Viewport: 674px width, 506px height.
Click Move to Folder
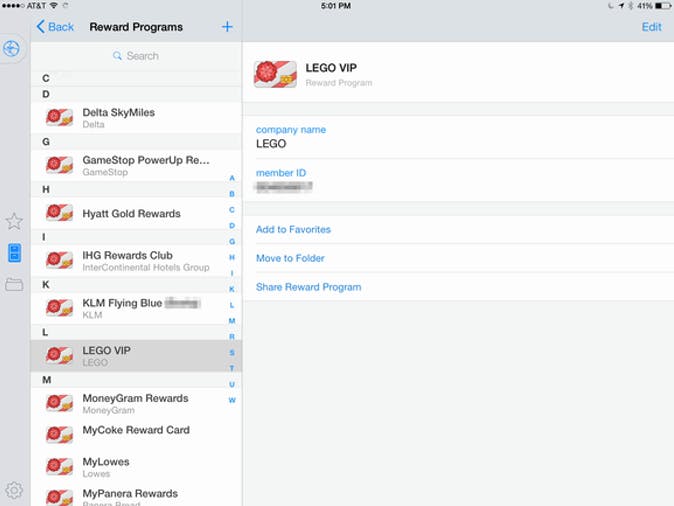[290, 258]
